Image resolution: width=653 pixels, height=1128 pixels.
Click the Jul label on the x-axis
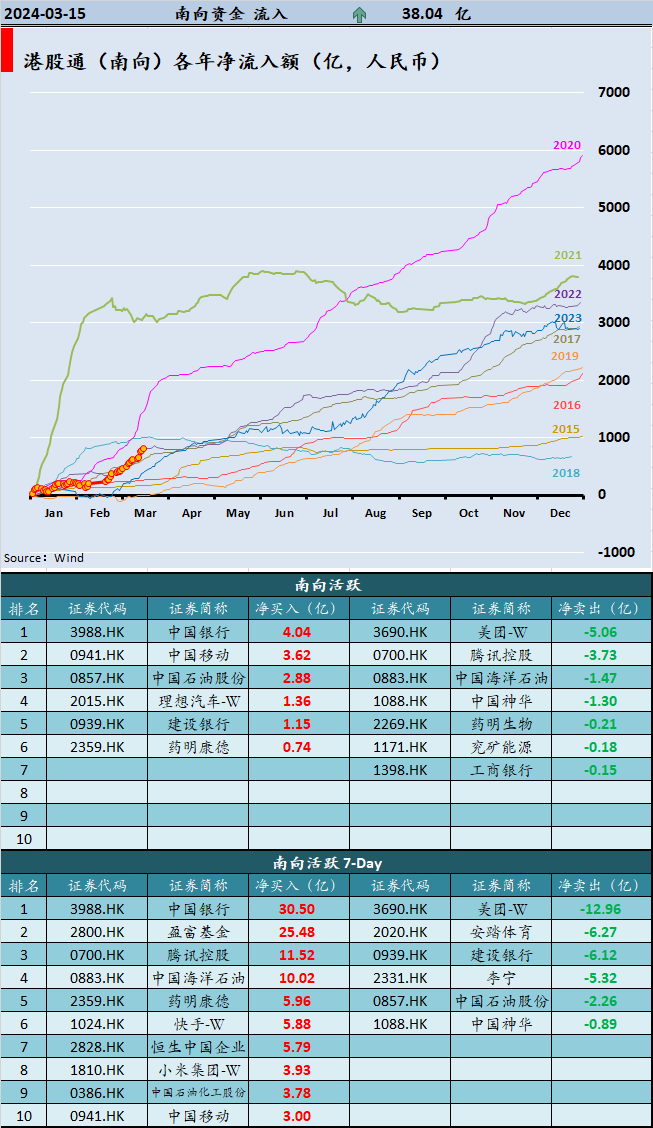point(330,513)
